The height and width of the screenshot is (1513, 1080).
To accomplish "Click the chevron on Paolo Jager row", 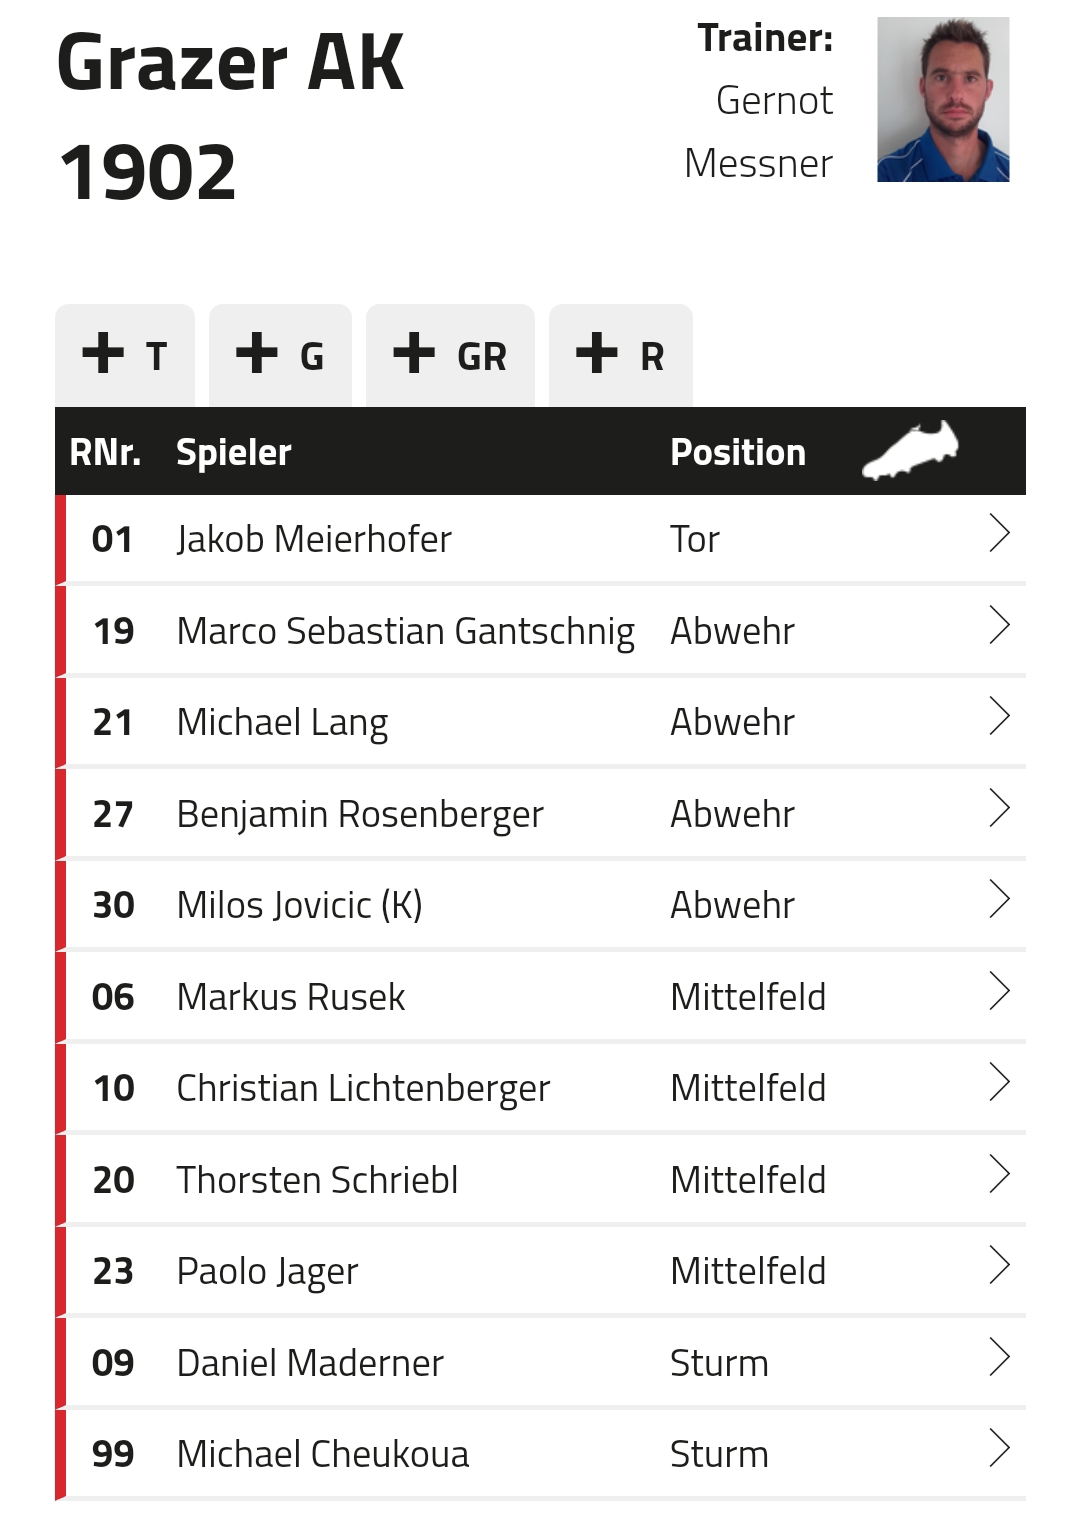I will coord(999,1265).
